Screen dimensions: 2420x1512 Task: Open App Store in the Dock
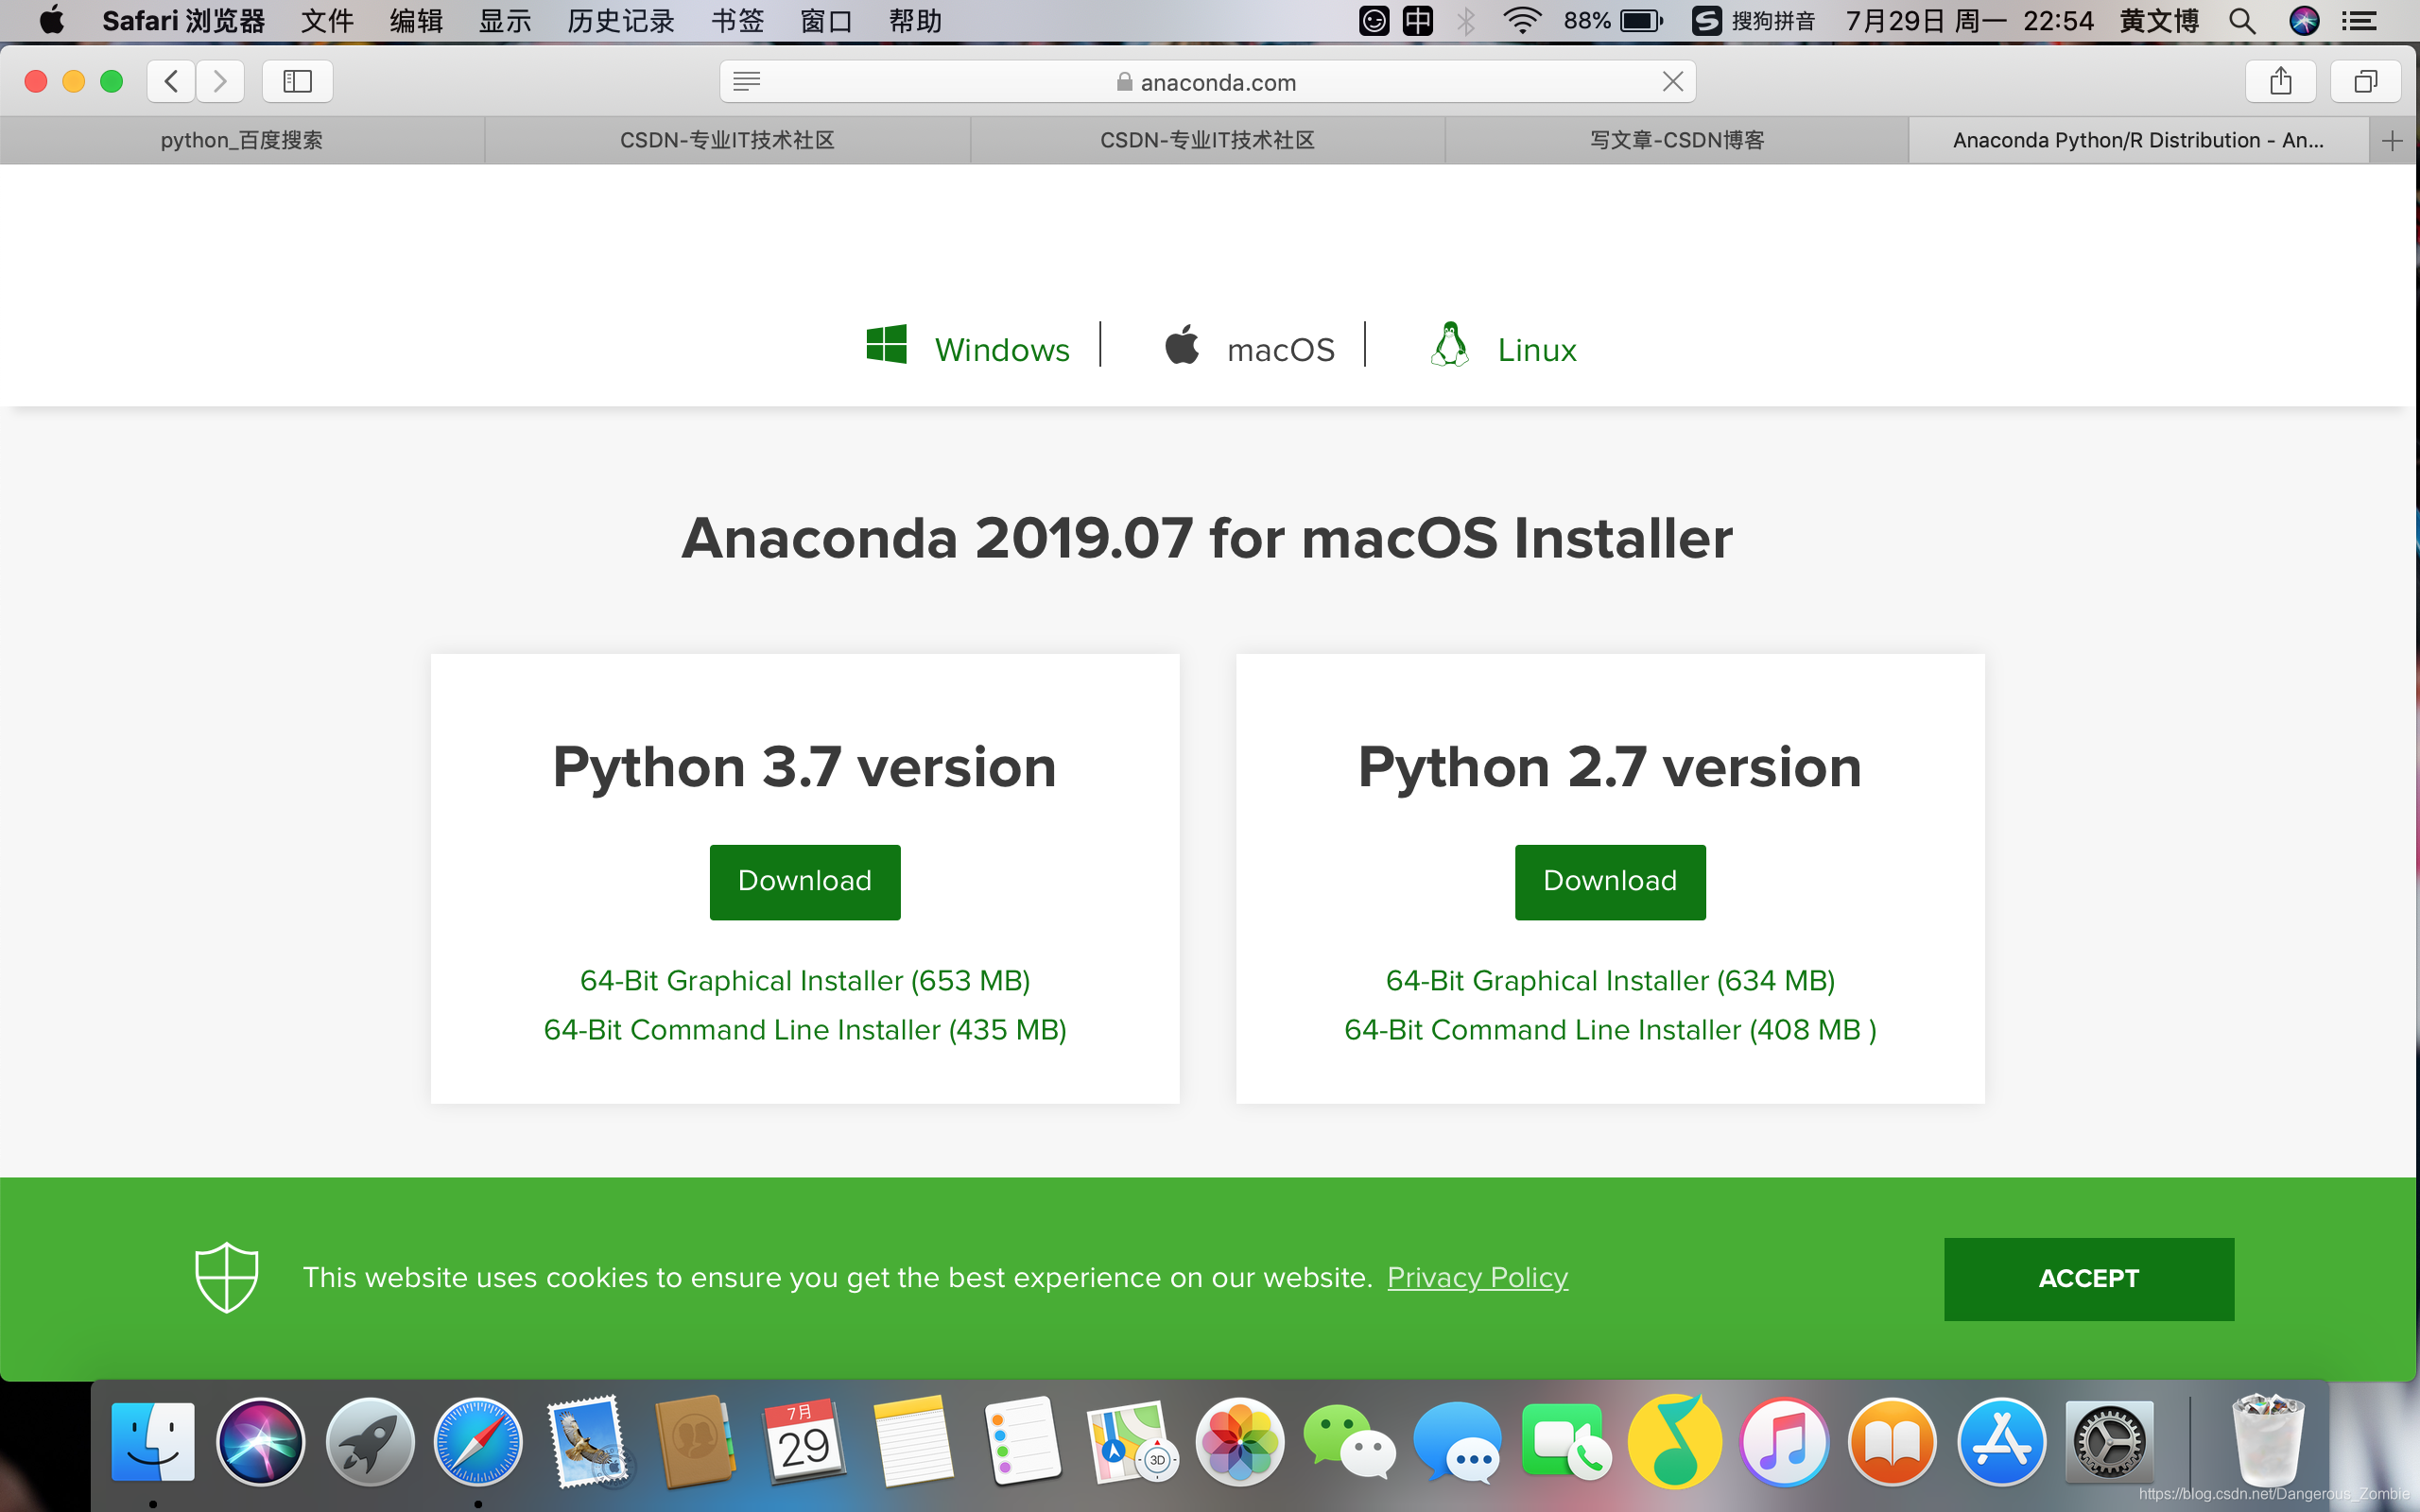click(x=2001, y=1441)
